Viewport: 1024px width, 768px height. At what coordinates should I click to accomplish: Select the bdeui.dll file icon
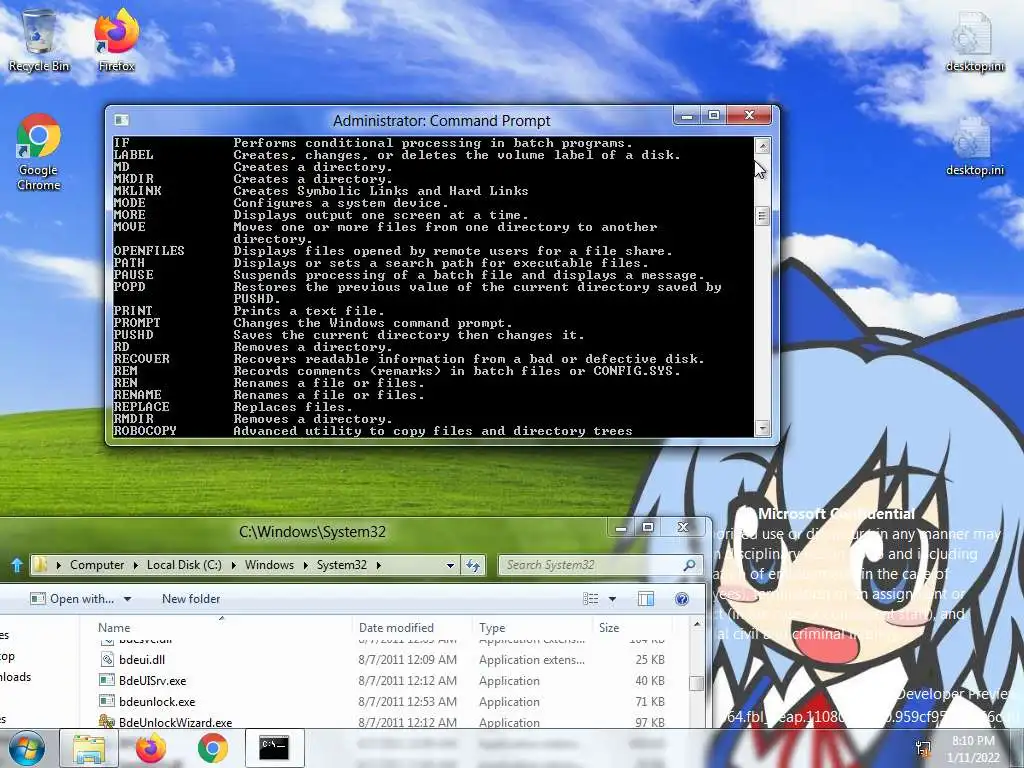107,660
